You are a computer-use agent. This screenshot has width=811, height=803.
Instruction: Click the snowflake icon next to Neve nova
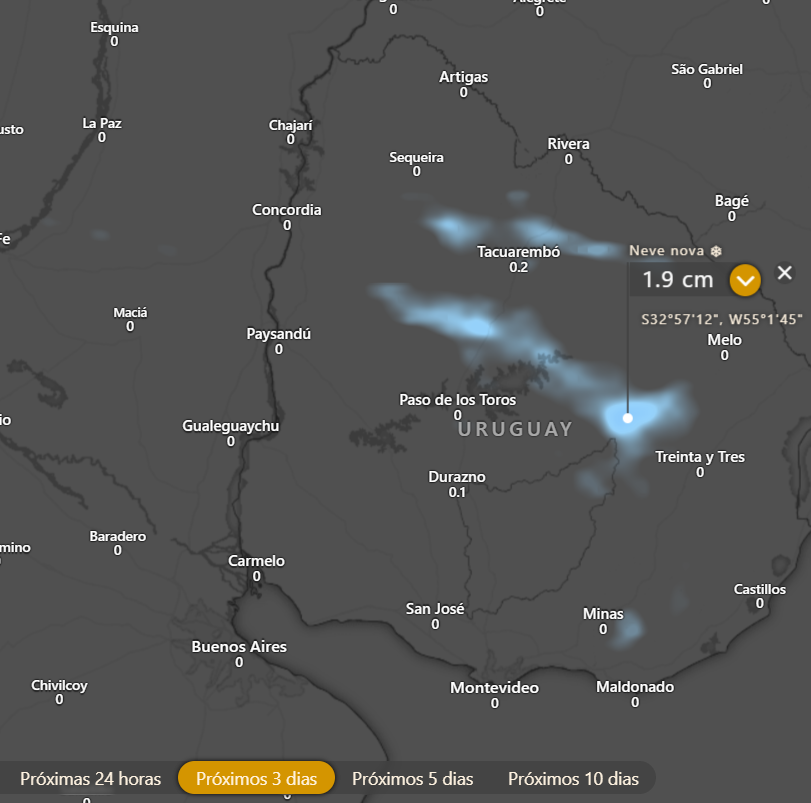716,251
